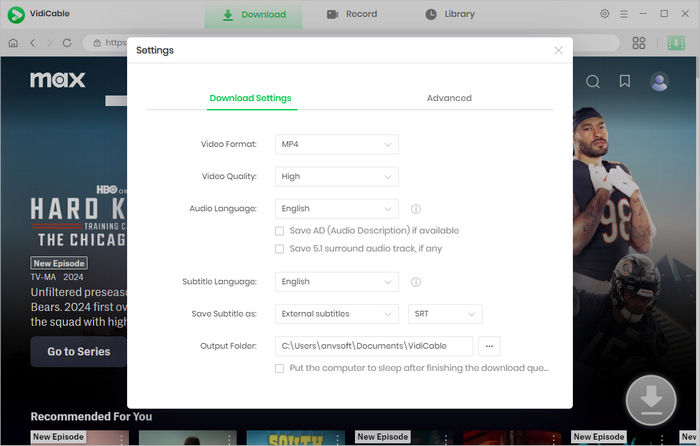Viewport: 700px width, 446px height.
Task: Open the Audio Language English dropdown
Action: click(337, 208)
